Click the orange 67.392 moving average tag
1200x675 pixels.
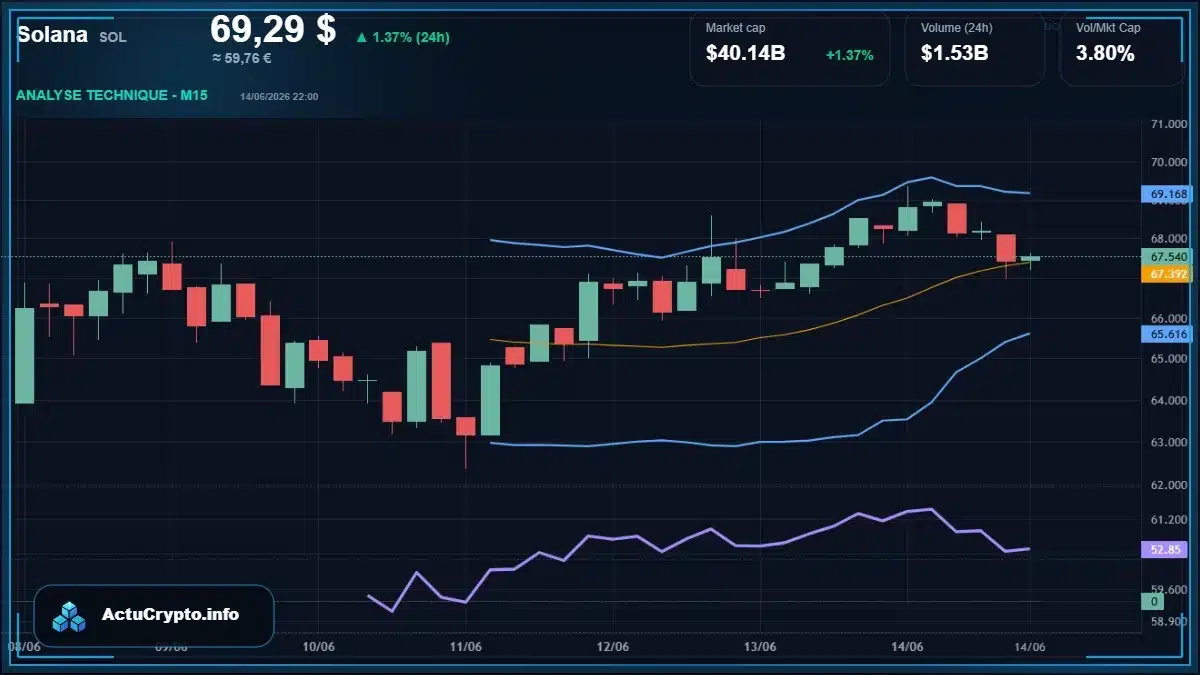tap(1169, 273)
